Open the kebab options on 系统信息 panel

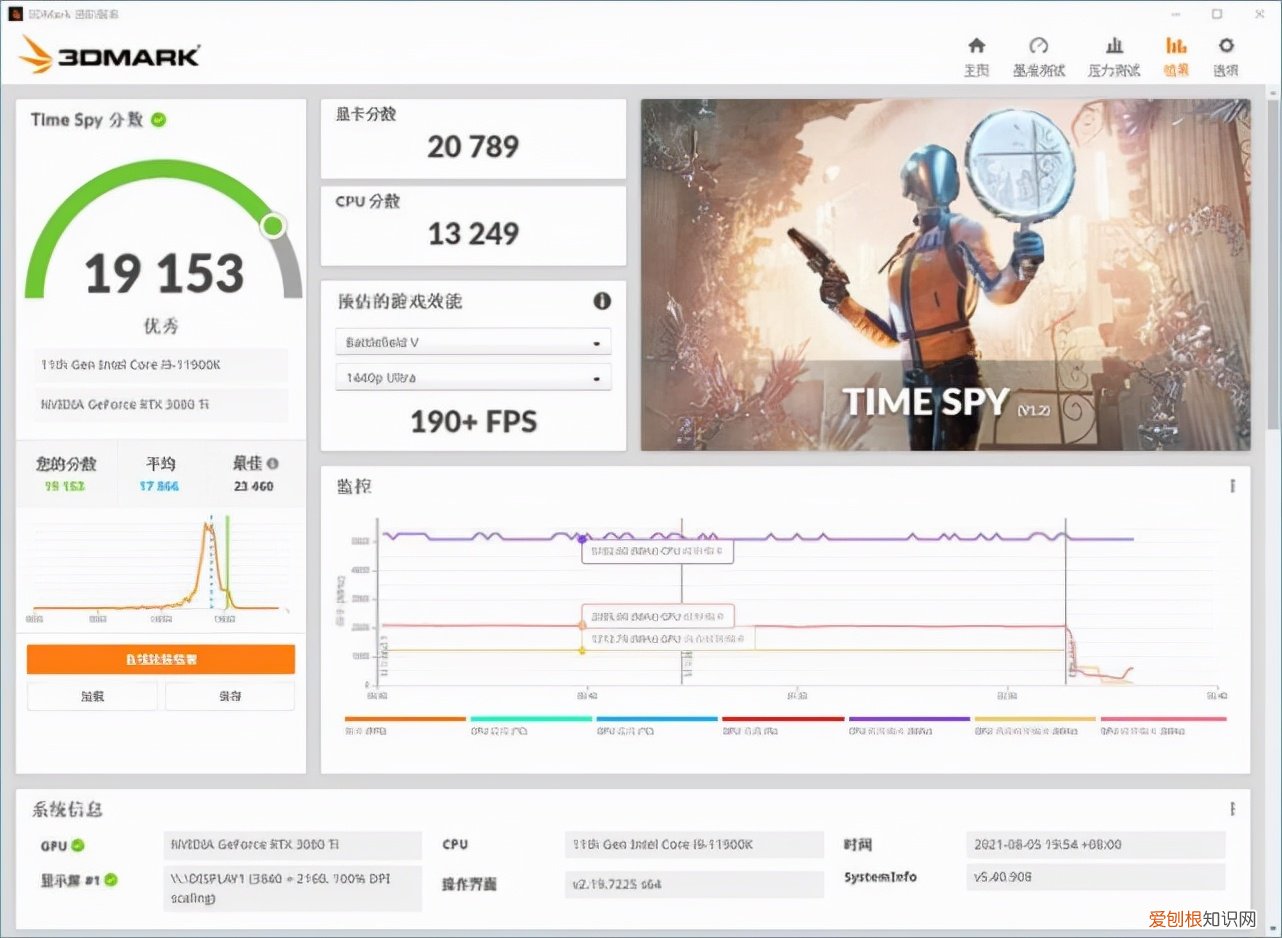tap(1233, 808)
